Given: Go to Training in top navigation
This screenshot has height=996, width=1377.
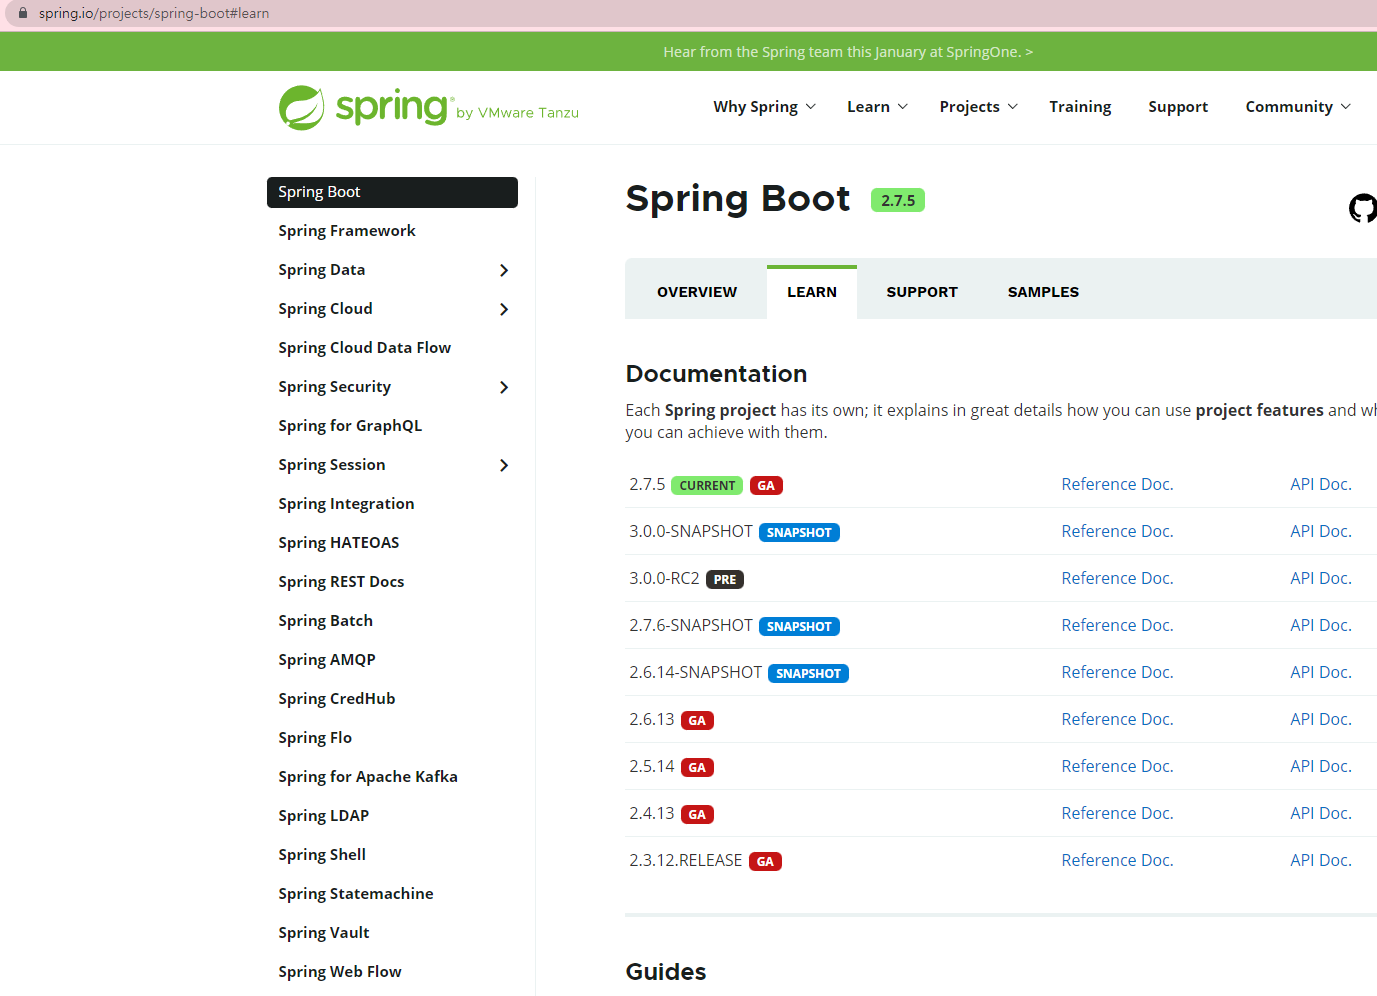Looking at the screenshot, I should (x=1080, y=107).
